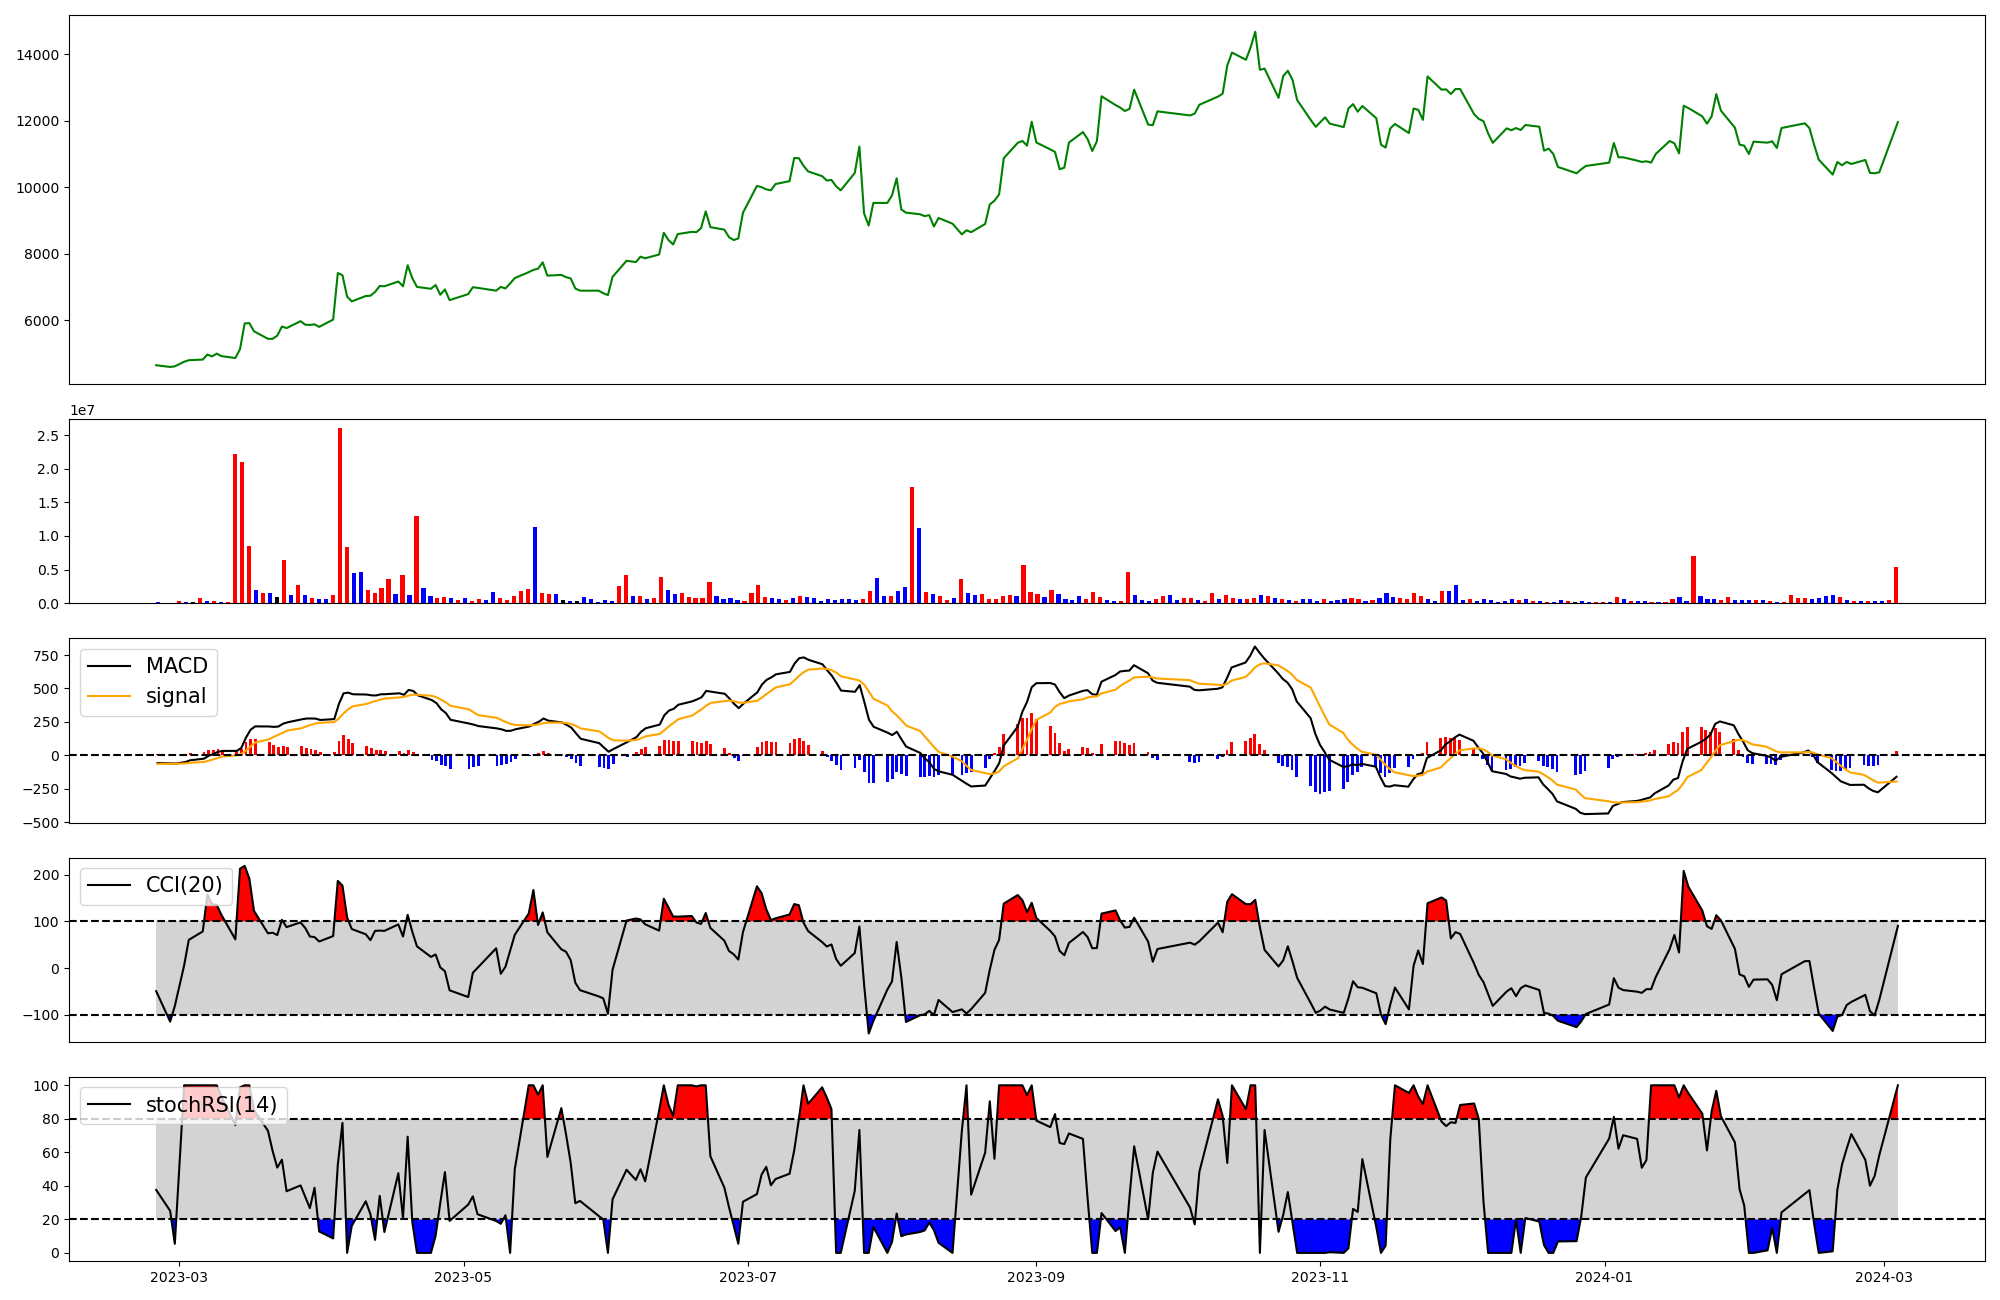Click the orange signal legend line swatch
2000x1300 pixels.
[109, 696]
